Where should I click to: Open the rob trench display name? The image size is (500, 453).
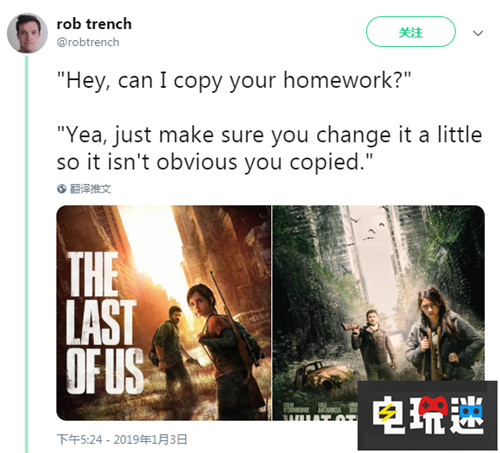pos(94,24)
